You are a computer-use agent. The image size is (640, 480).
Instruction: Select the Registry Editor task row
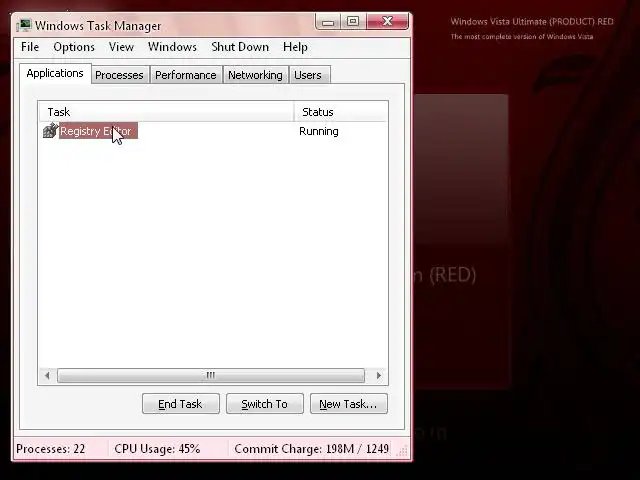[x=213, y=131]
